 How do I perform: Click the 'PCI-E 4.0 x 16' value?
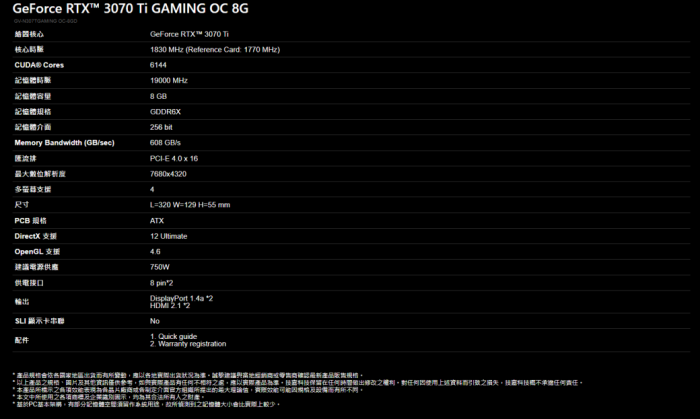tap(174, 158)
